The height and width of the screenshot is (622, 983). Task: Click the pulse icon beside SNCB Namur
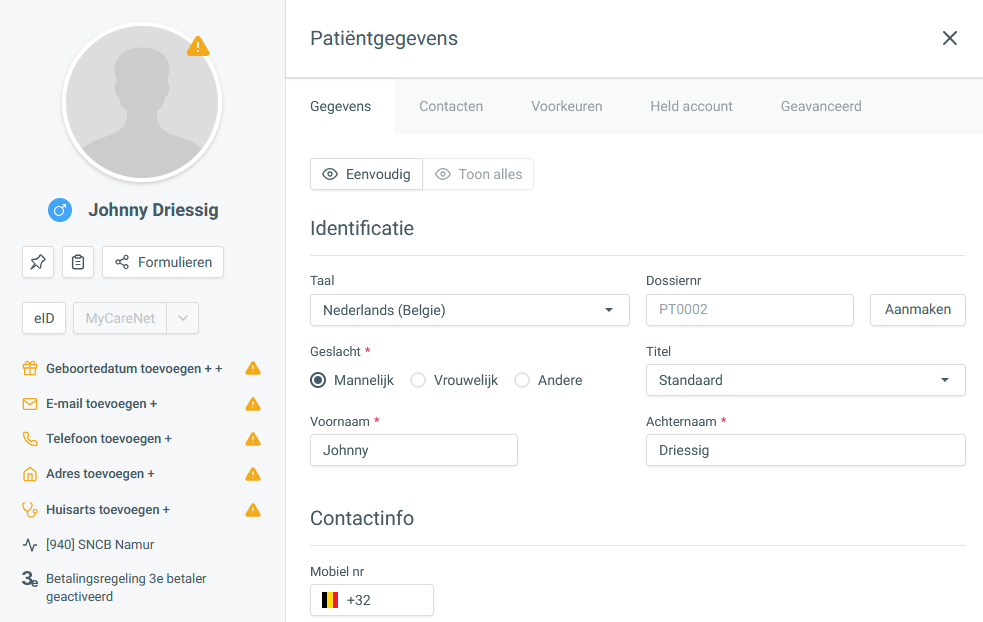click(x=30, y=545)
